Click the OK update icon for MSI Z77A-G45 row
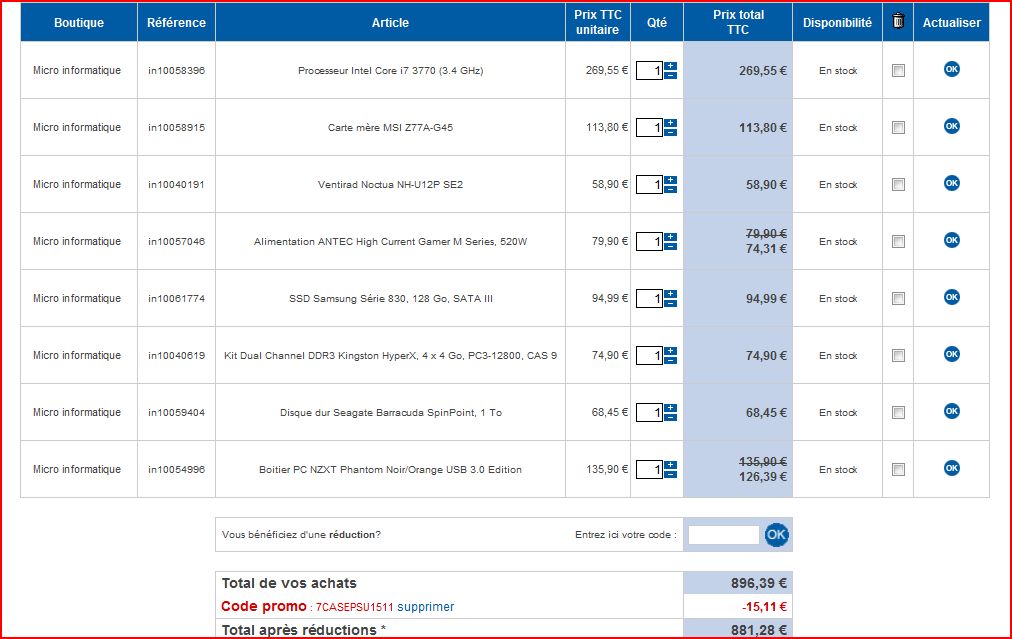 [951, 126]
